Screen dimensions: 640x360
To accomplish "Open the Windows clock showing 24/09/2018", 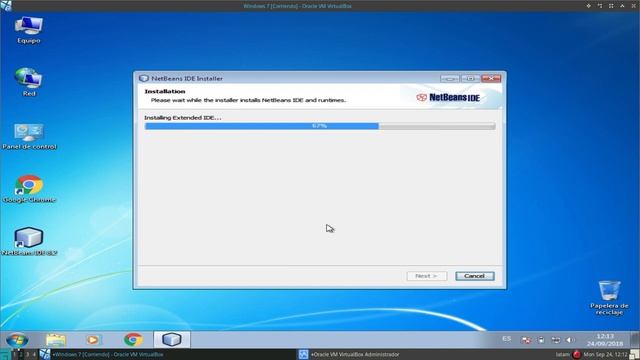I will click(x=605, y=340).
